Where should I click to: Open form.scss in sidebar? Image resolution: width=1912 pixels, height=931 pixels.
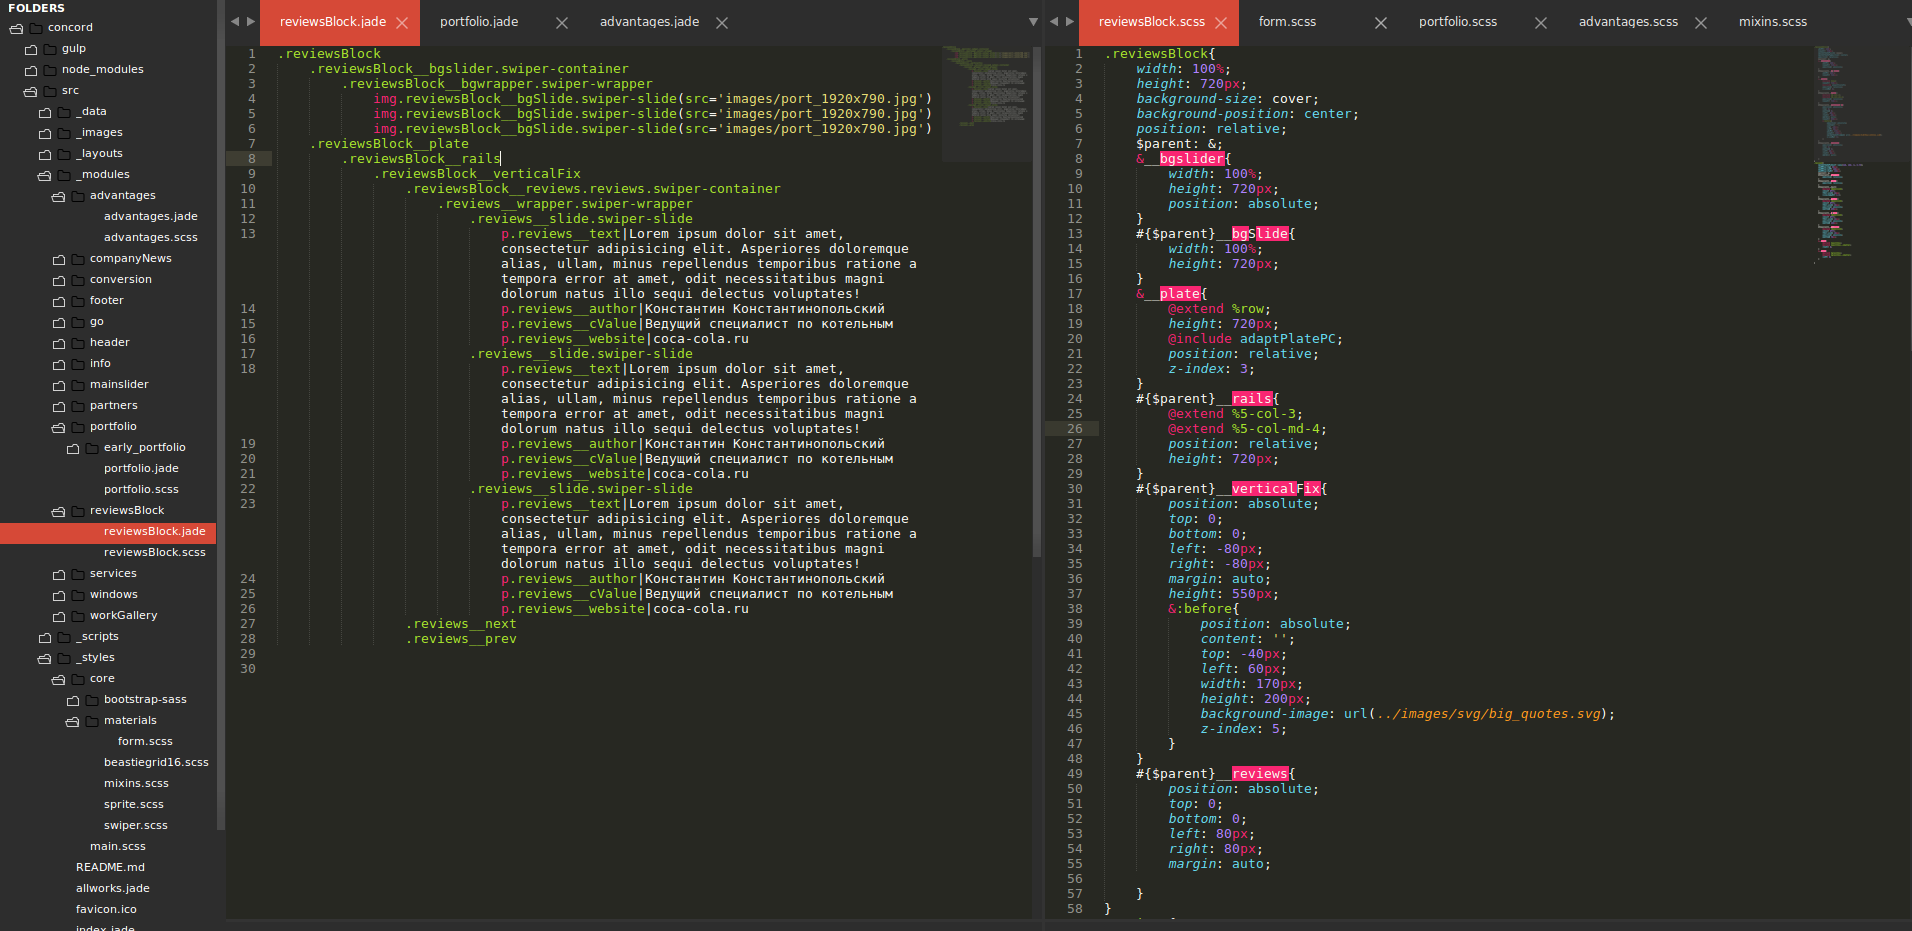(145, 741)
